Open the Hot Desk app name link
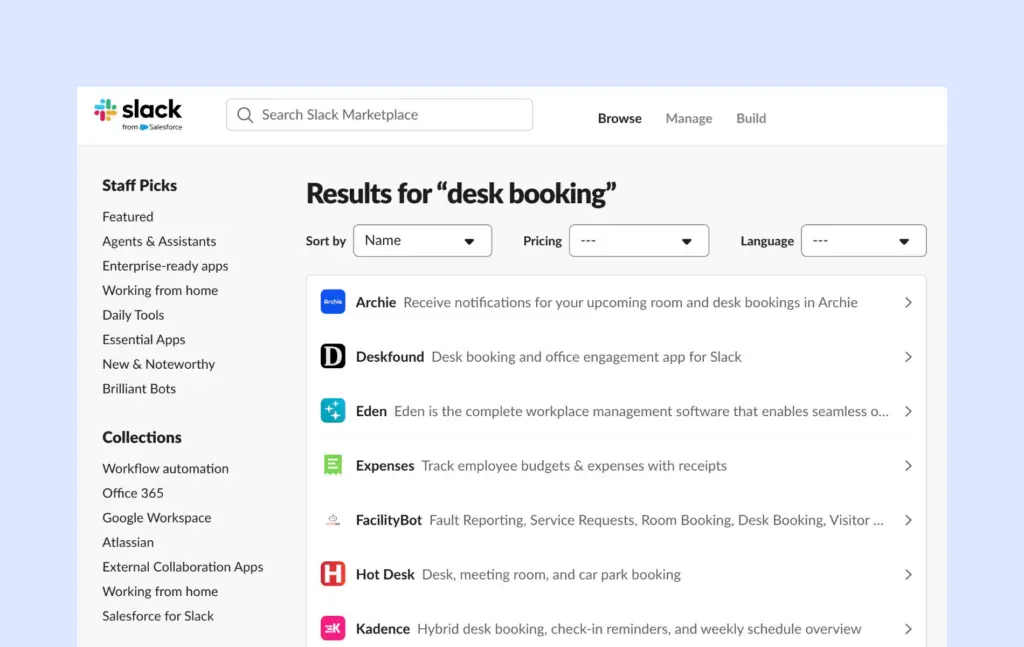The height and width of the screenshot is (647, 1024). 385,575
